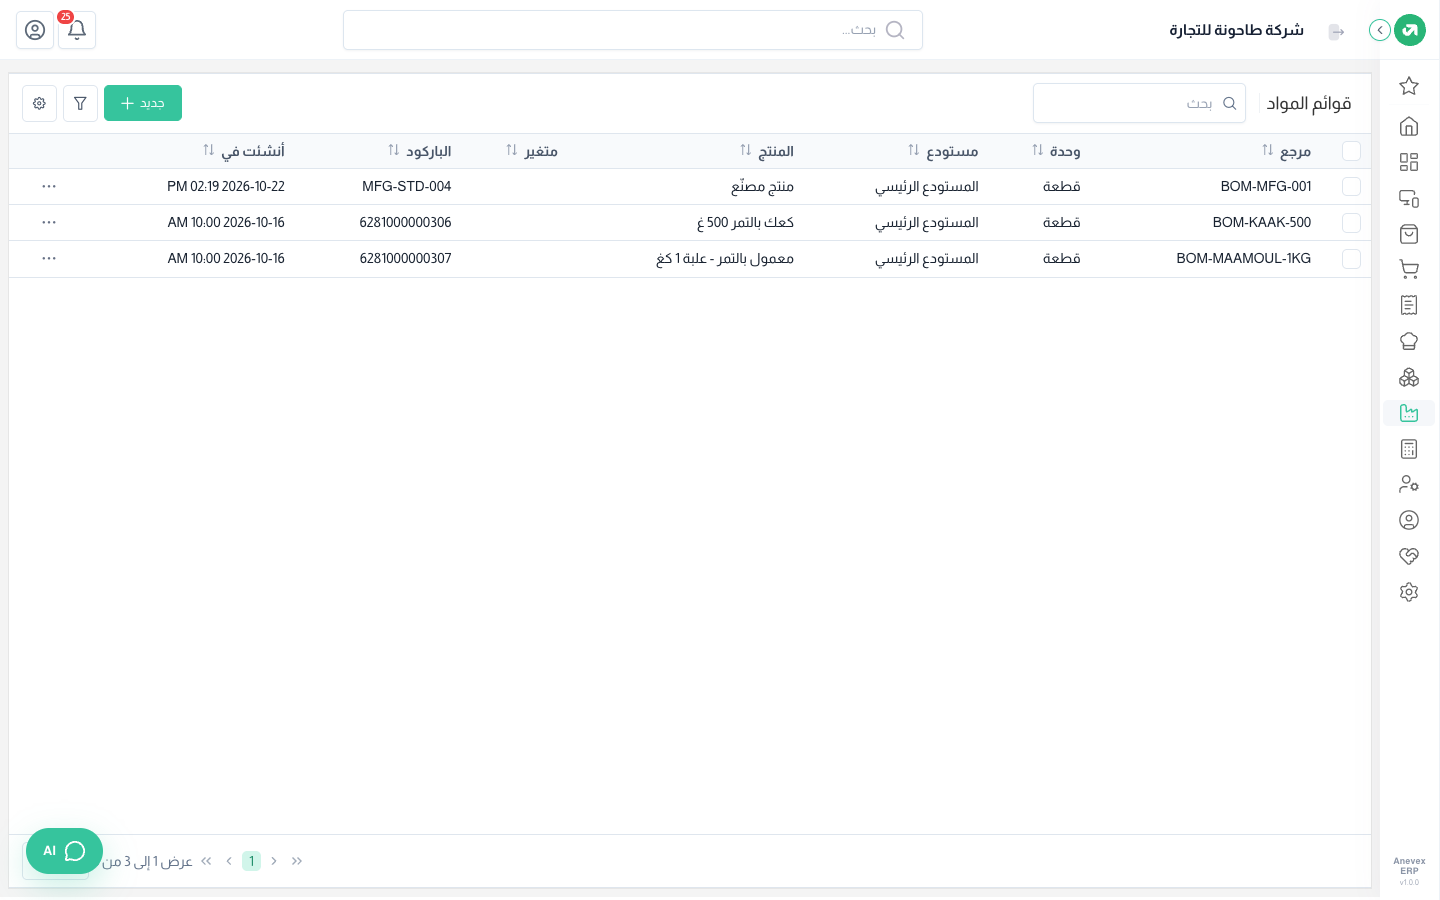This screenshot has width=1440, height=900.
Task: Open row actions menu for BOM-KAAK-500
Action: (49, 222)
